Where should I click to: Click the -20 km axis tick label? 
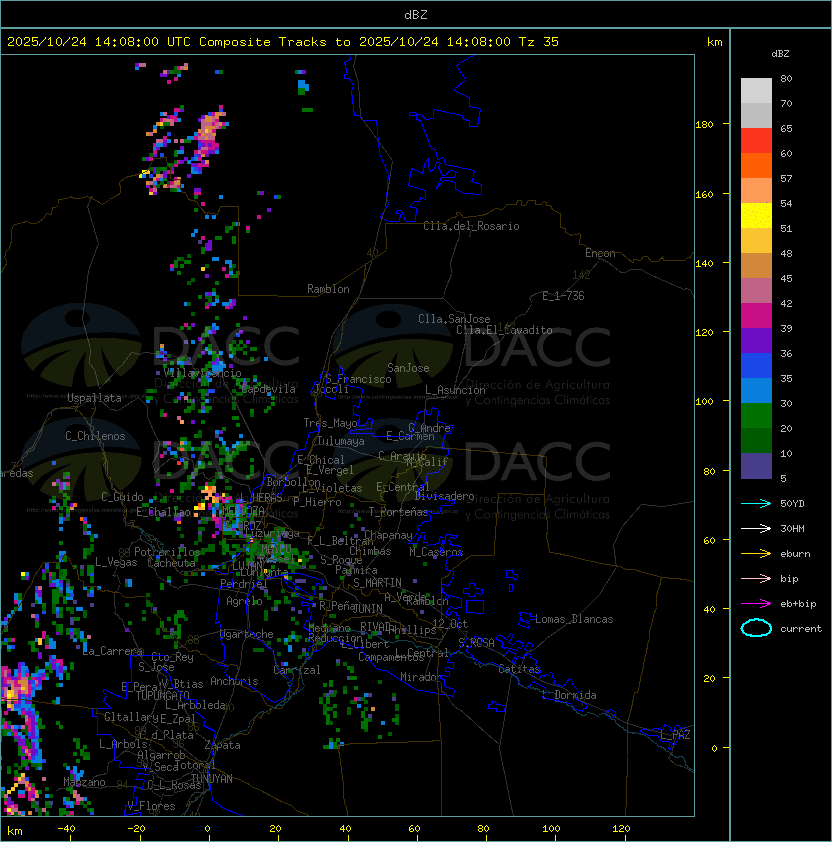136,829
